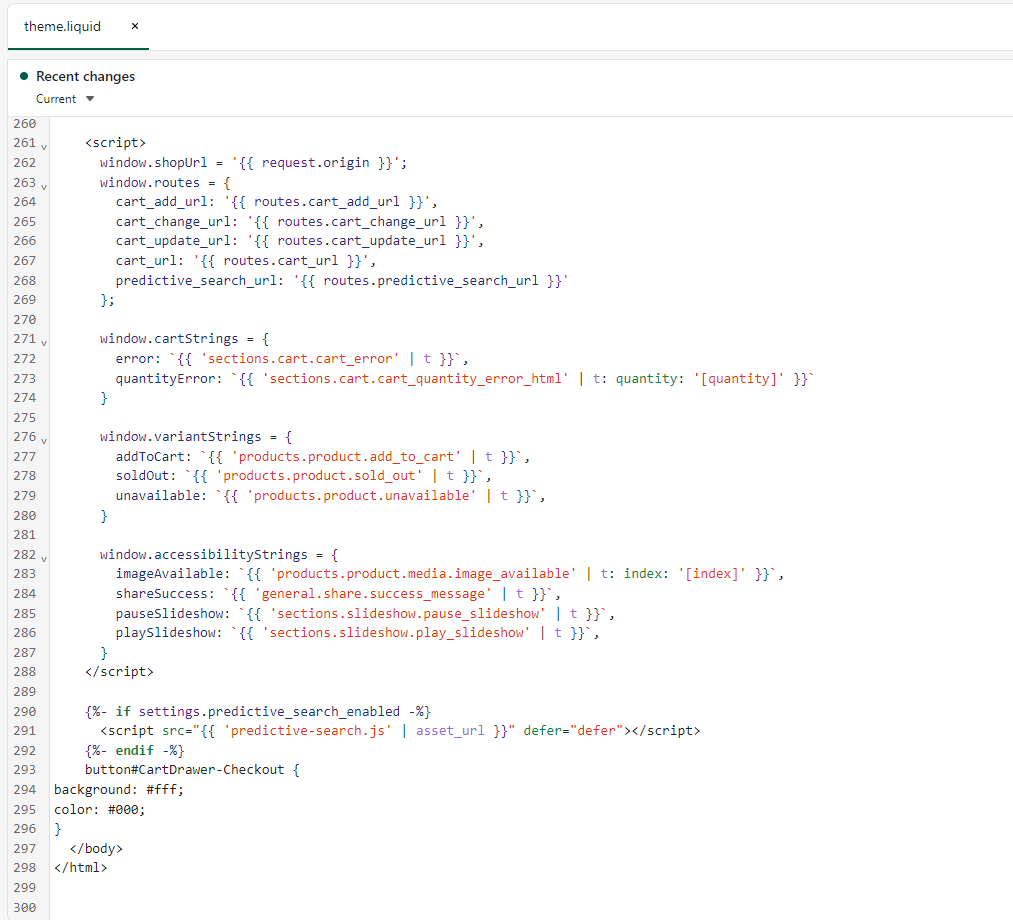
Task: Click the Recent changes heading
Action: (x=85, y=76)
